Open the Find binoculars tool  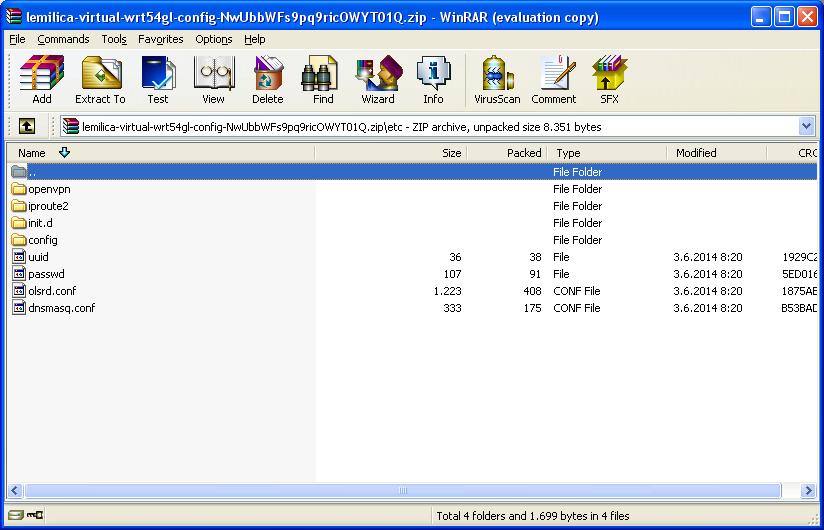(x=323, y=79)
